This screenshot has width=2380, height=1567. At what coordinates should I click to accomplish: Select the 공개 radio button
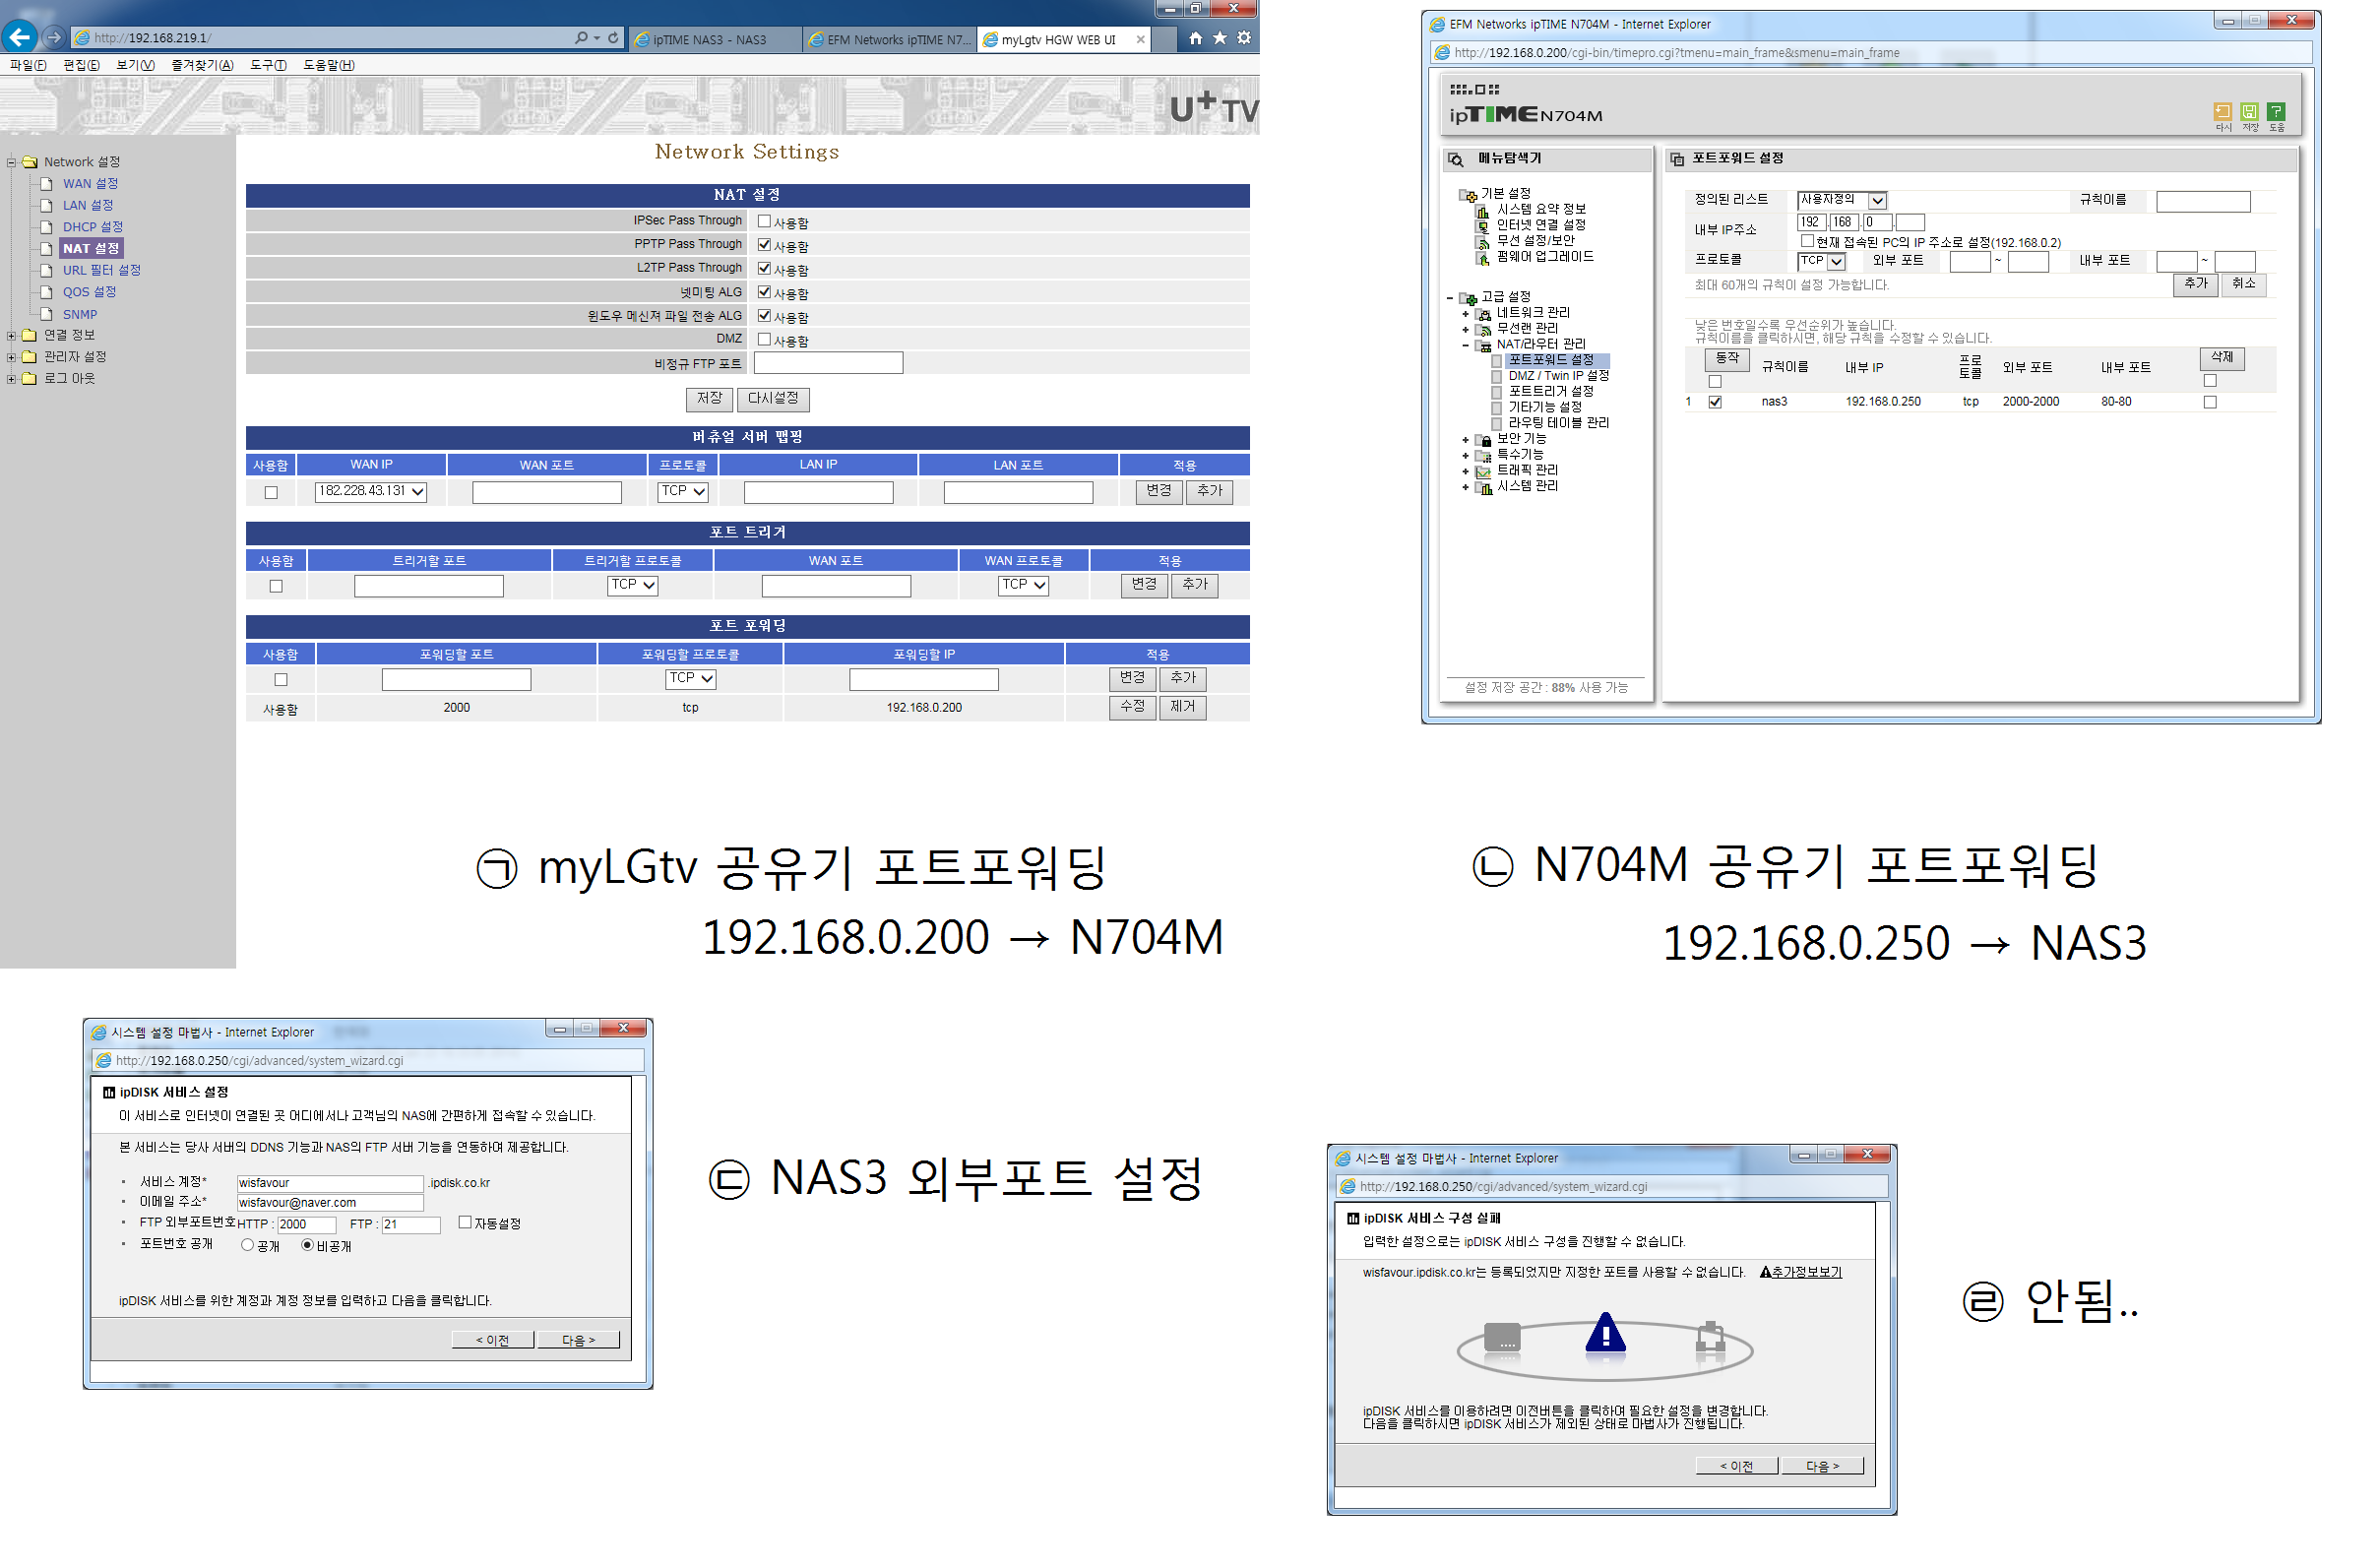pos(247,1245)
